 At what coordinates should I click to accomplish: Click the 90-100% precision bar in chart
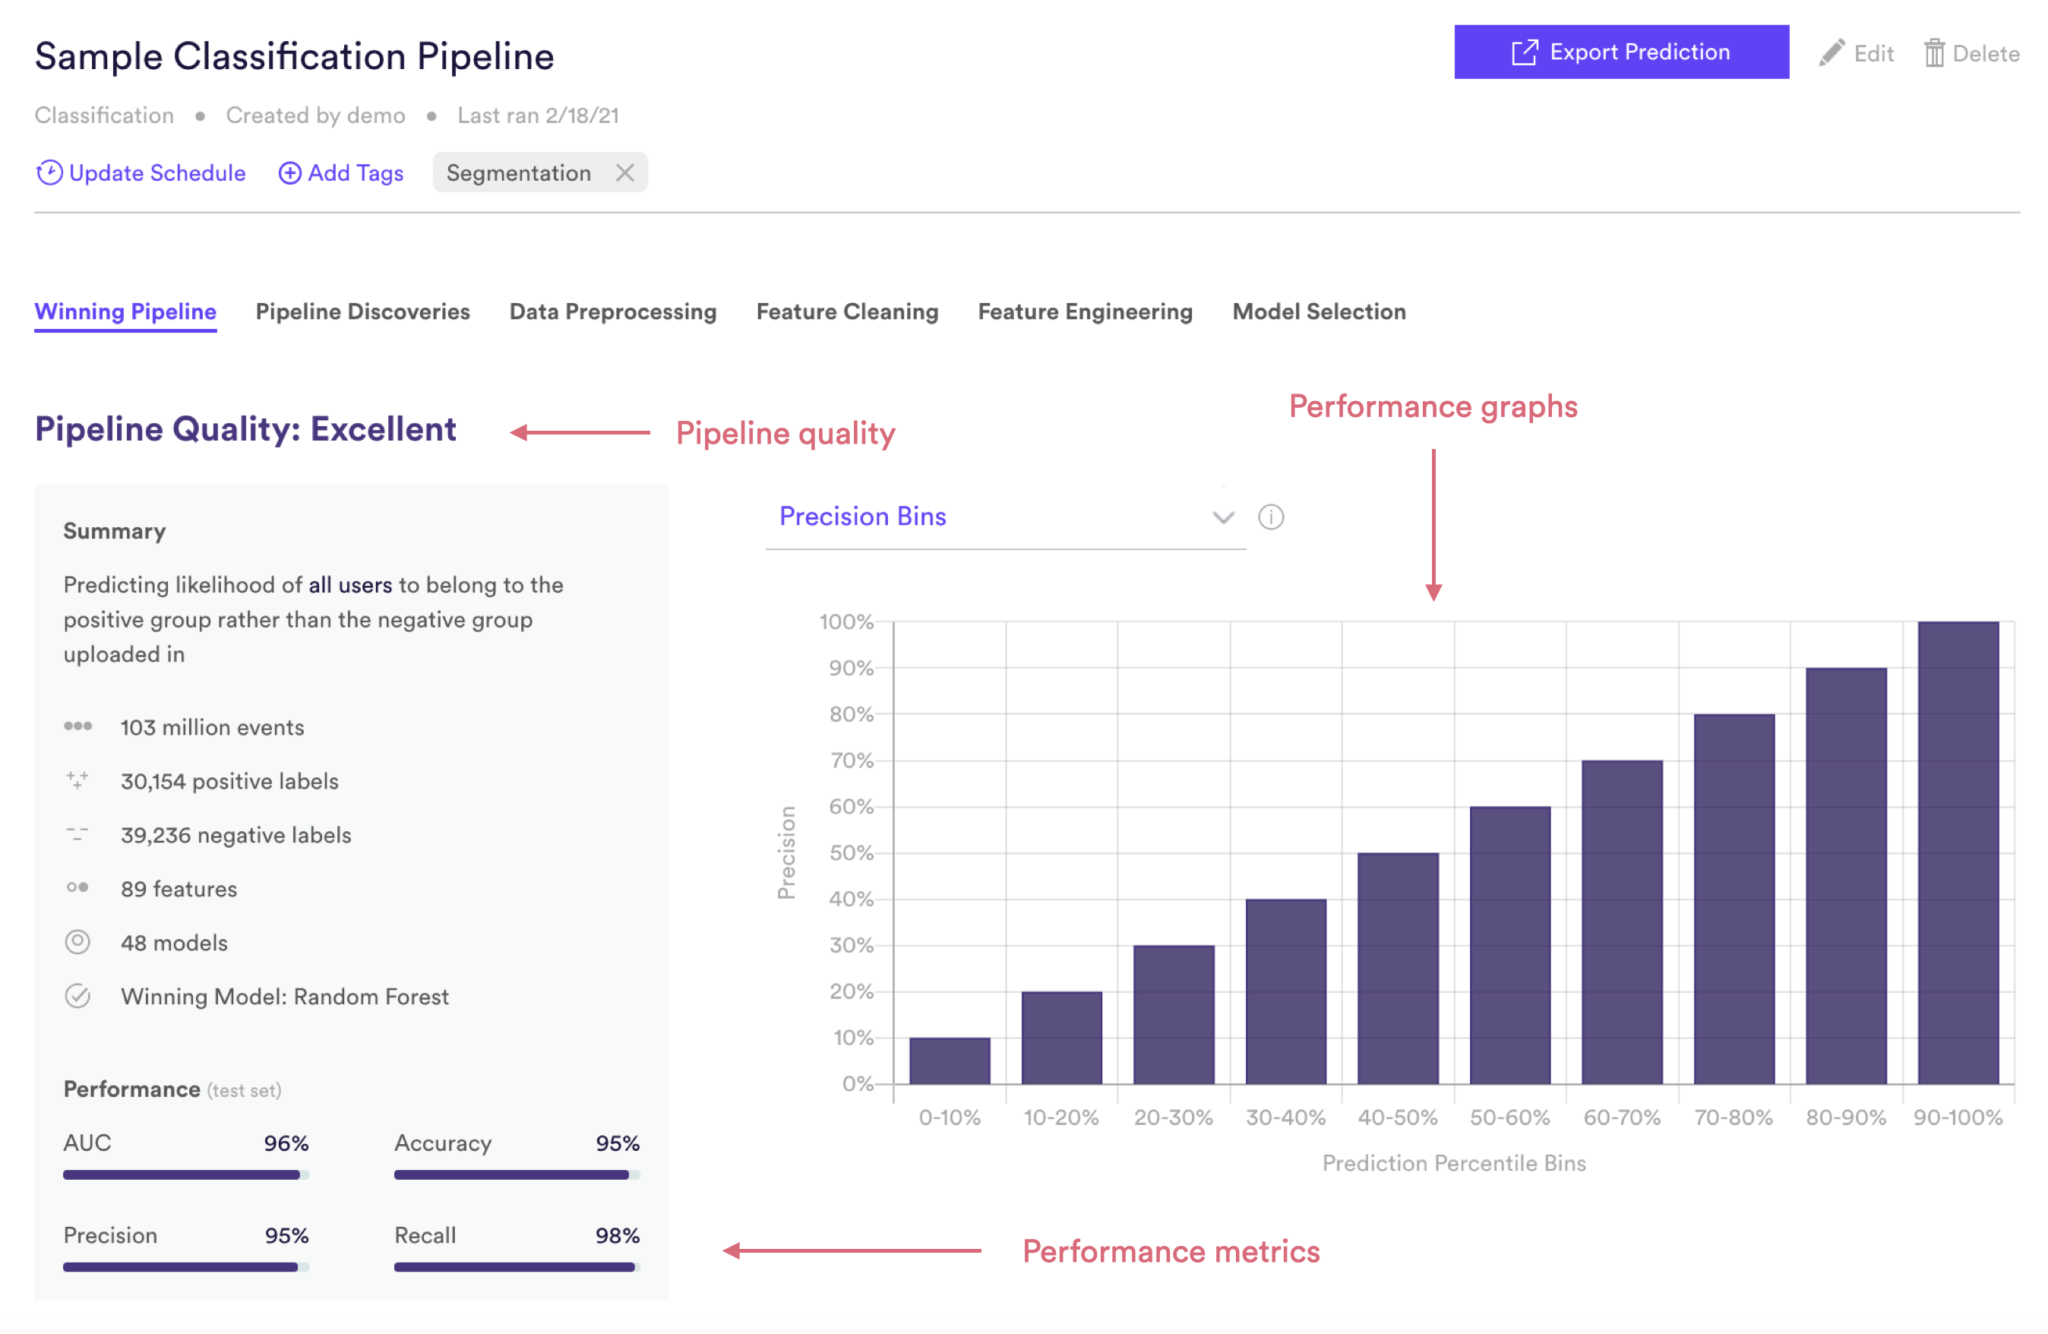pyautogui.click(x=1957, y=852)
